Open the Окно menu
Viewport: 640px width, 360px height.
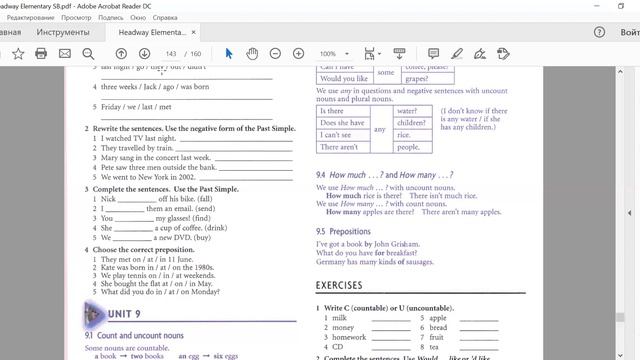[138, 18]
